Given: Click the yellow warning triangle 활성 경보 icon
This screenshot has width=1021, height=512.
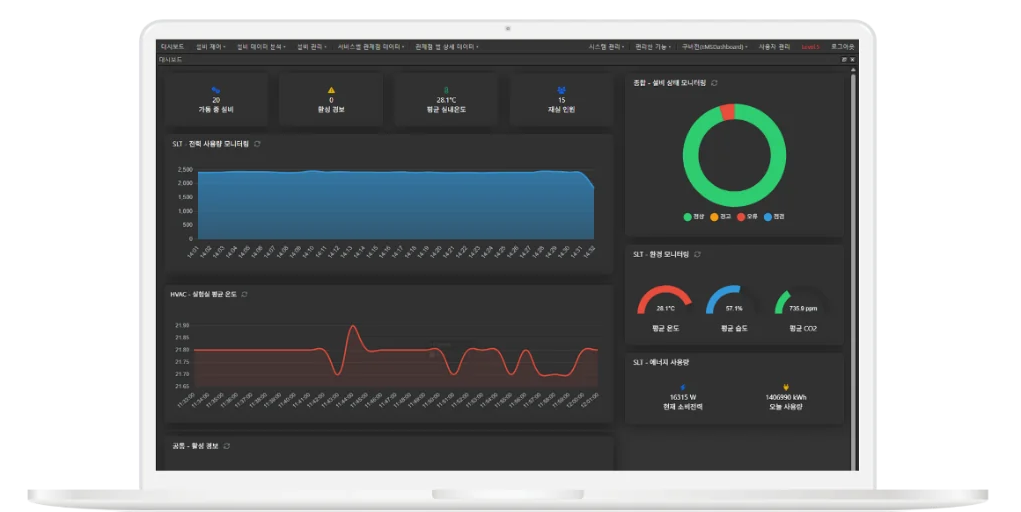Looking at the screenshot, I should click(x=331, y=91).
